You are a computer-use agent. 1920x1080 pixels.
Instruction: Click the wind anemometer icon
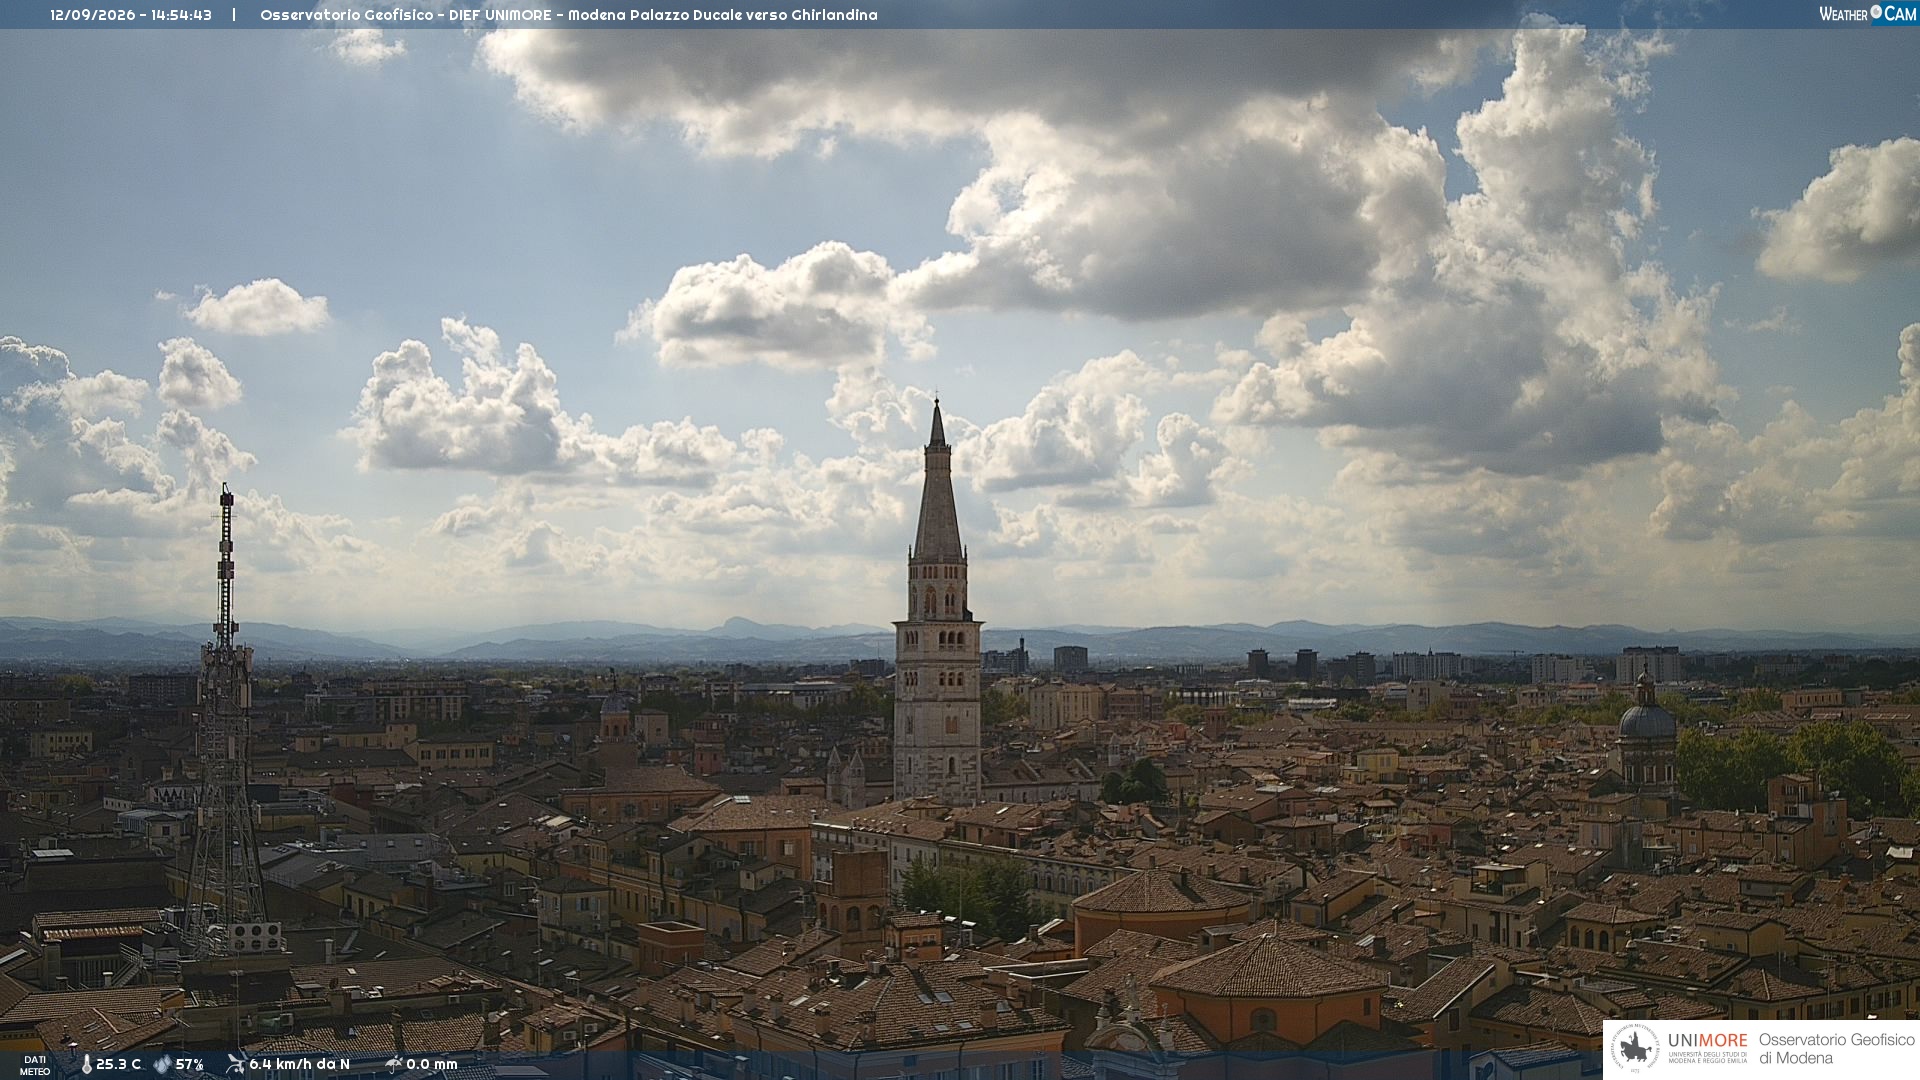click(x=236, y=1064)
